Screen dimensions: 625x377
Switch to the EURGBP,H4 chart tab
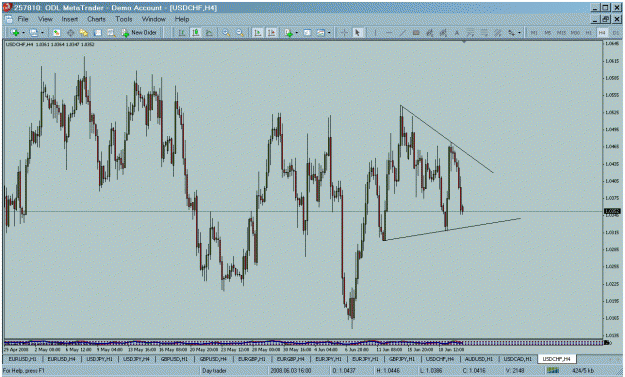click(290, 359)
